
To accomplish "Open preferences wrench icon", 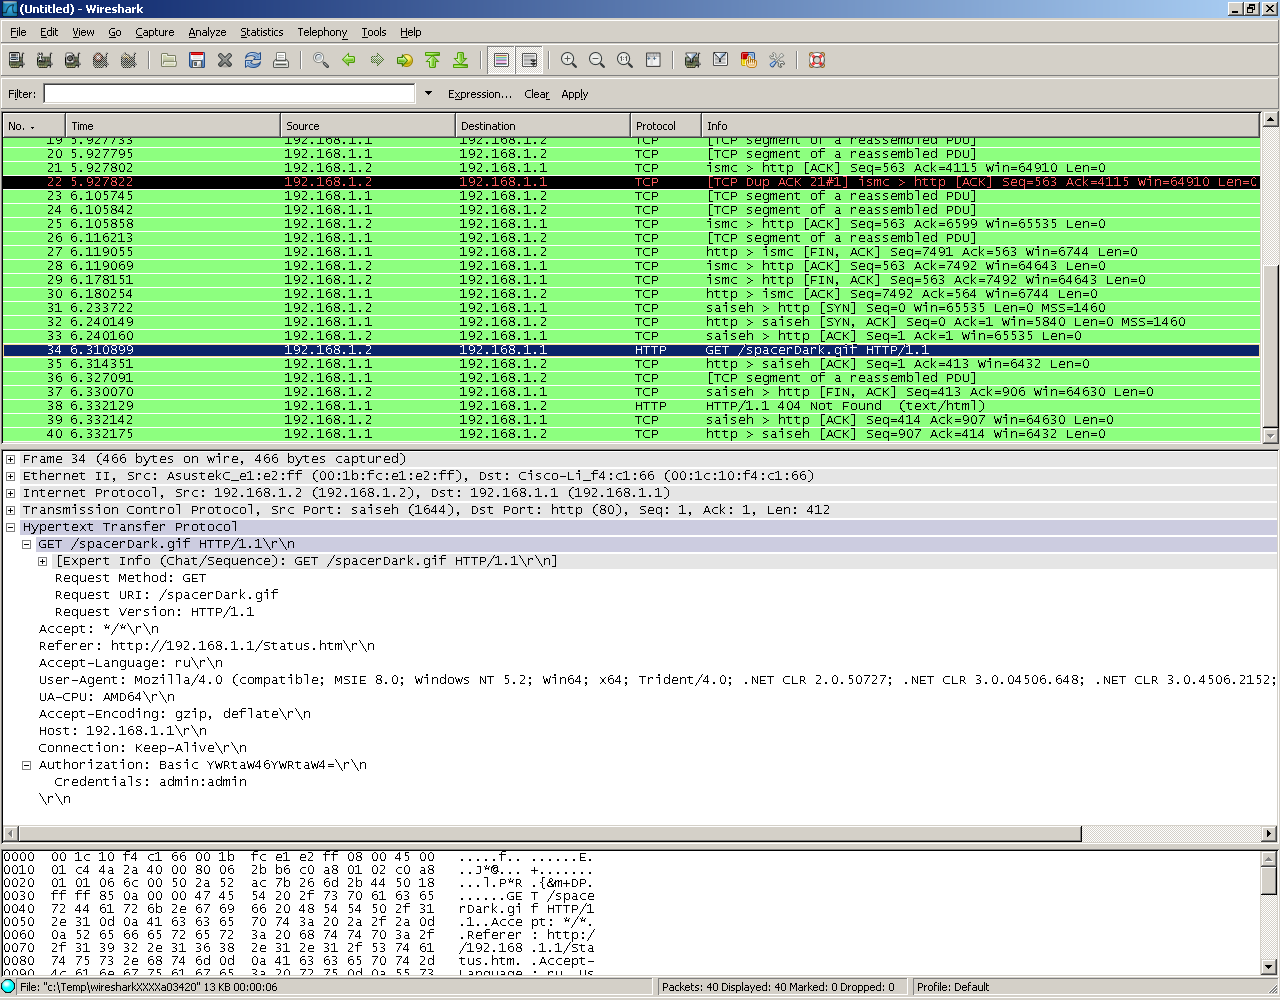I will point(776,60).
